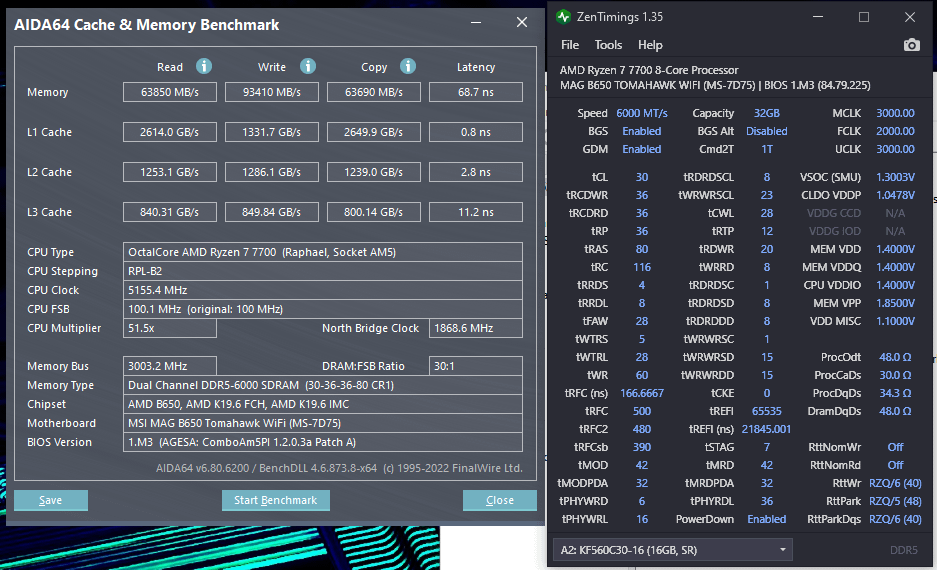Click the FCLK value 2000.00
937x570 pixels.
click(895, 131)
